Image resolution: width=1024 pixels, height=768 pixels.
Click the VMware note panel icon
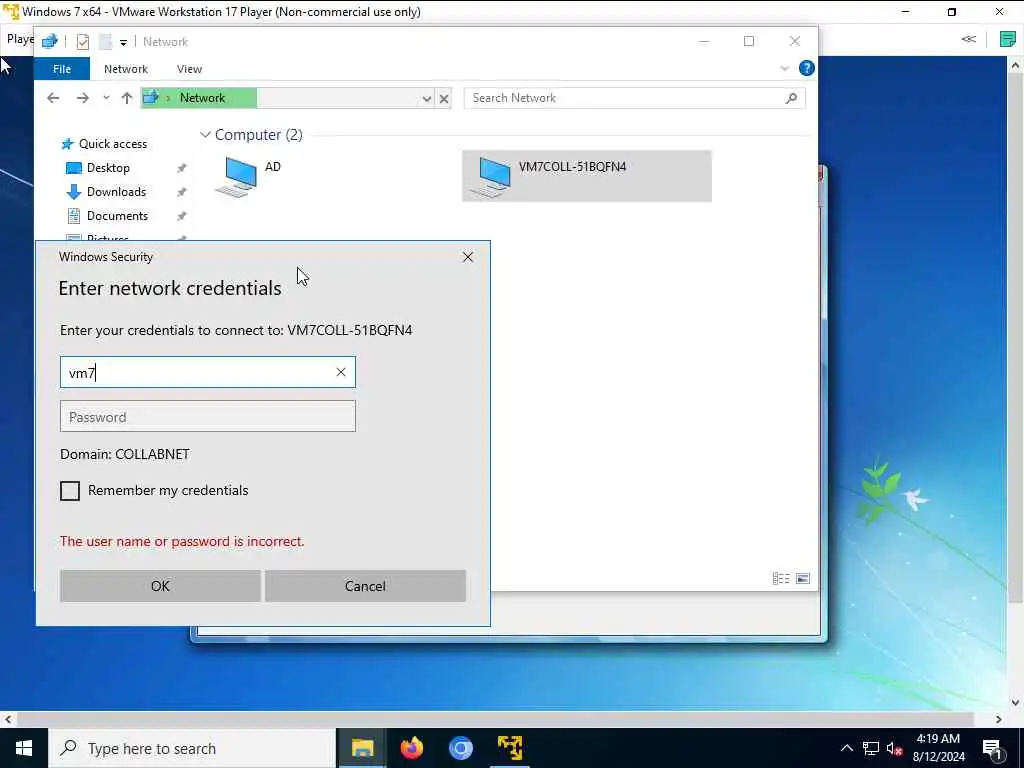pyautogui.click(x=1008, y=39)
